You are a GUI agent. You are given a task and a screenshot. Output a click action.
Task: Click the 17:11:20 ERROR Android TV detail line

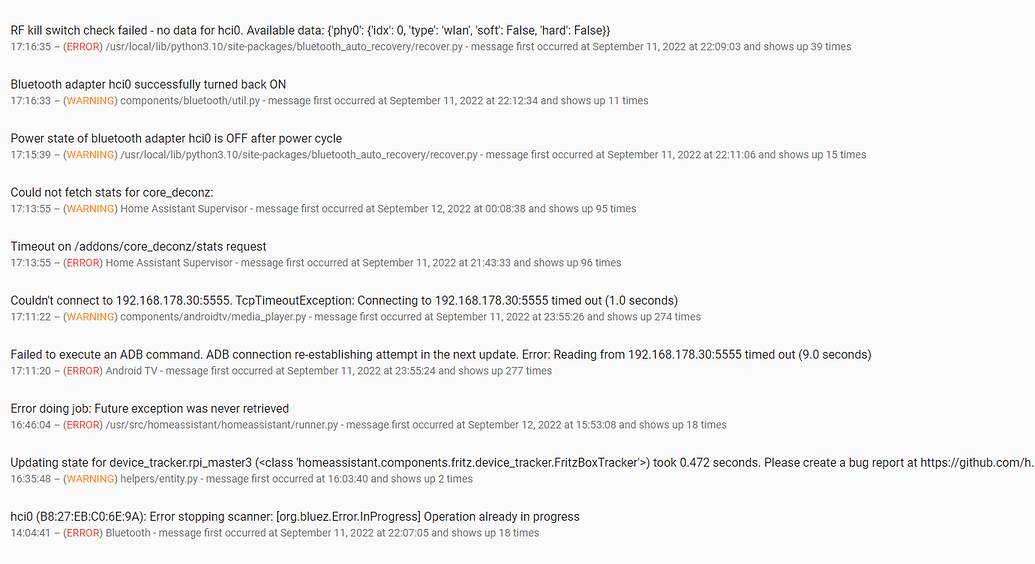281,371
